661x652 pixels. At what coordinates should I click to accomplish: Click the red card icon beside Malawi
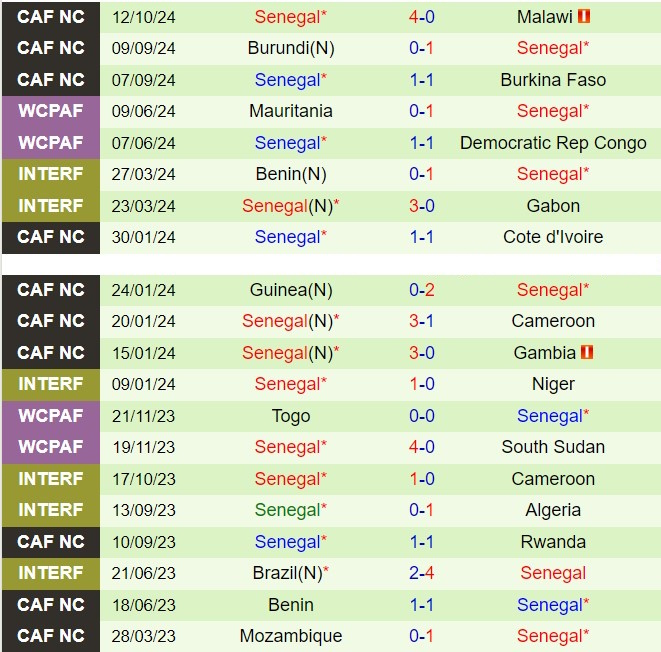[x=585, y=17]
